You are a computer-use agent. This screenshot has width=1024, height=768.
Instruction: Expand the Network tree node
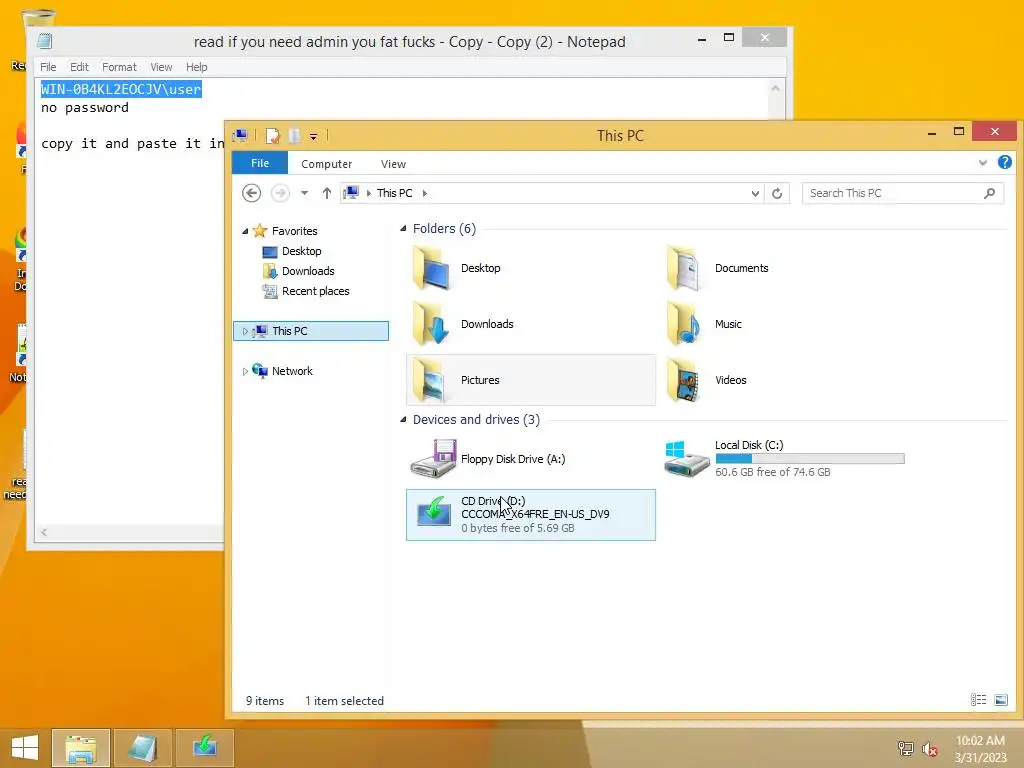coord(245,372)
